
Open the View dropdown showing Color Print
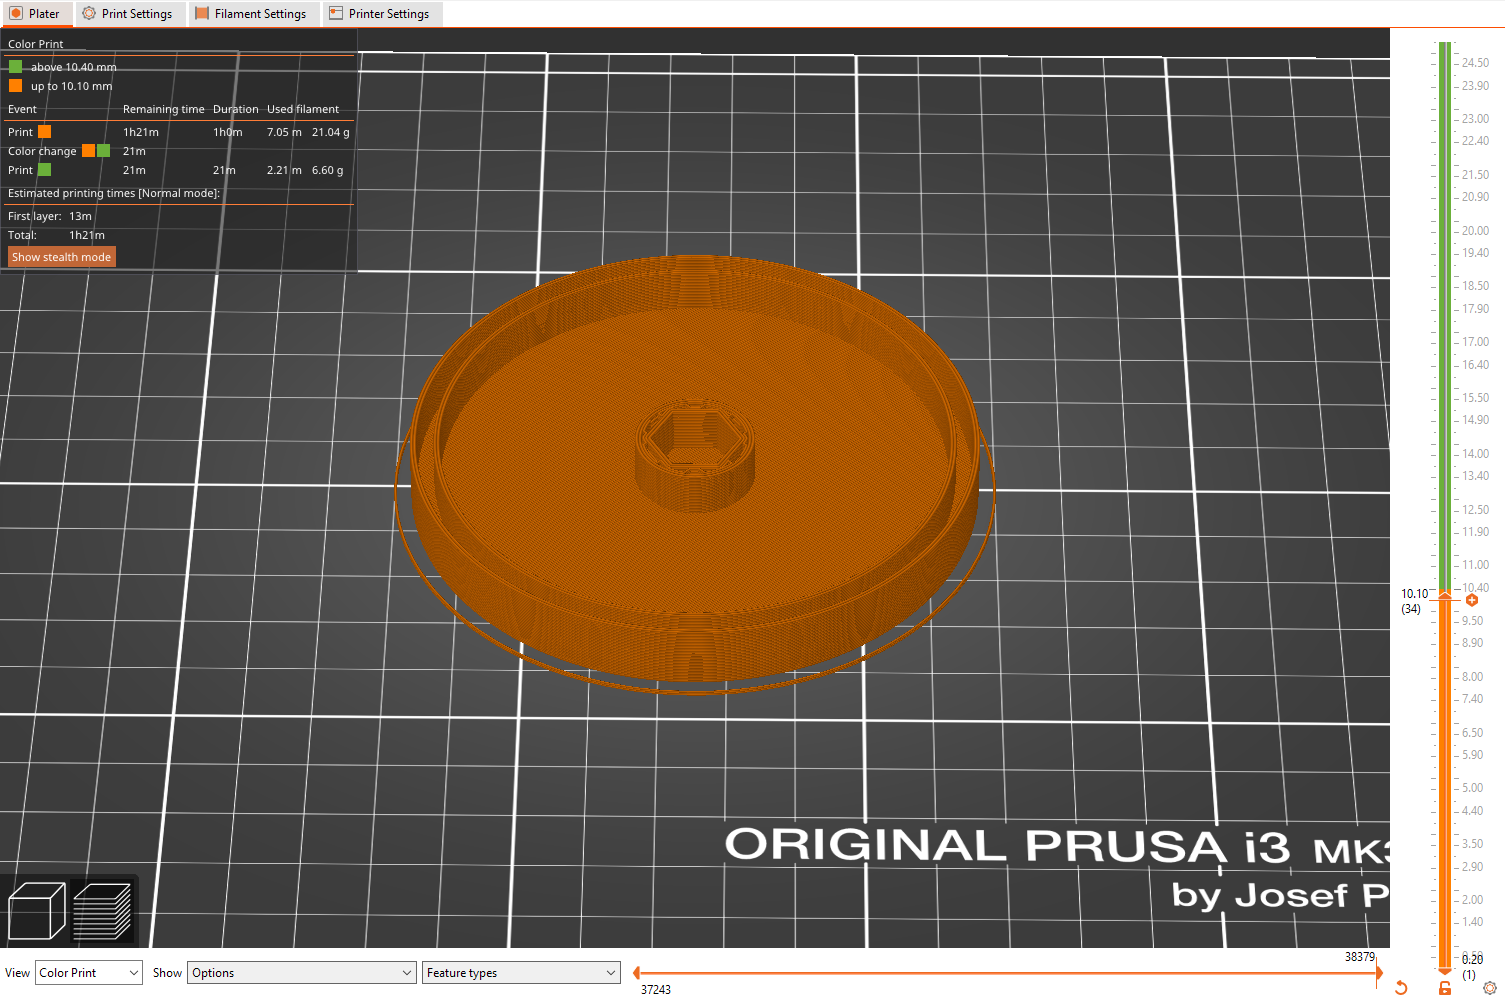[x=89, y=973]
